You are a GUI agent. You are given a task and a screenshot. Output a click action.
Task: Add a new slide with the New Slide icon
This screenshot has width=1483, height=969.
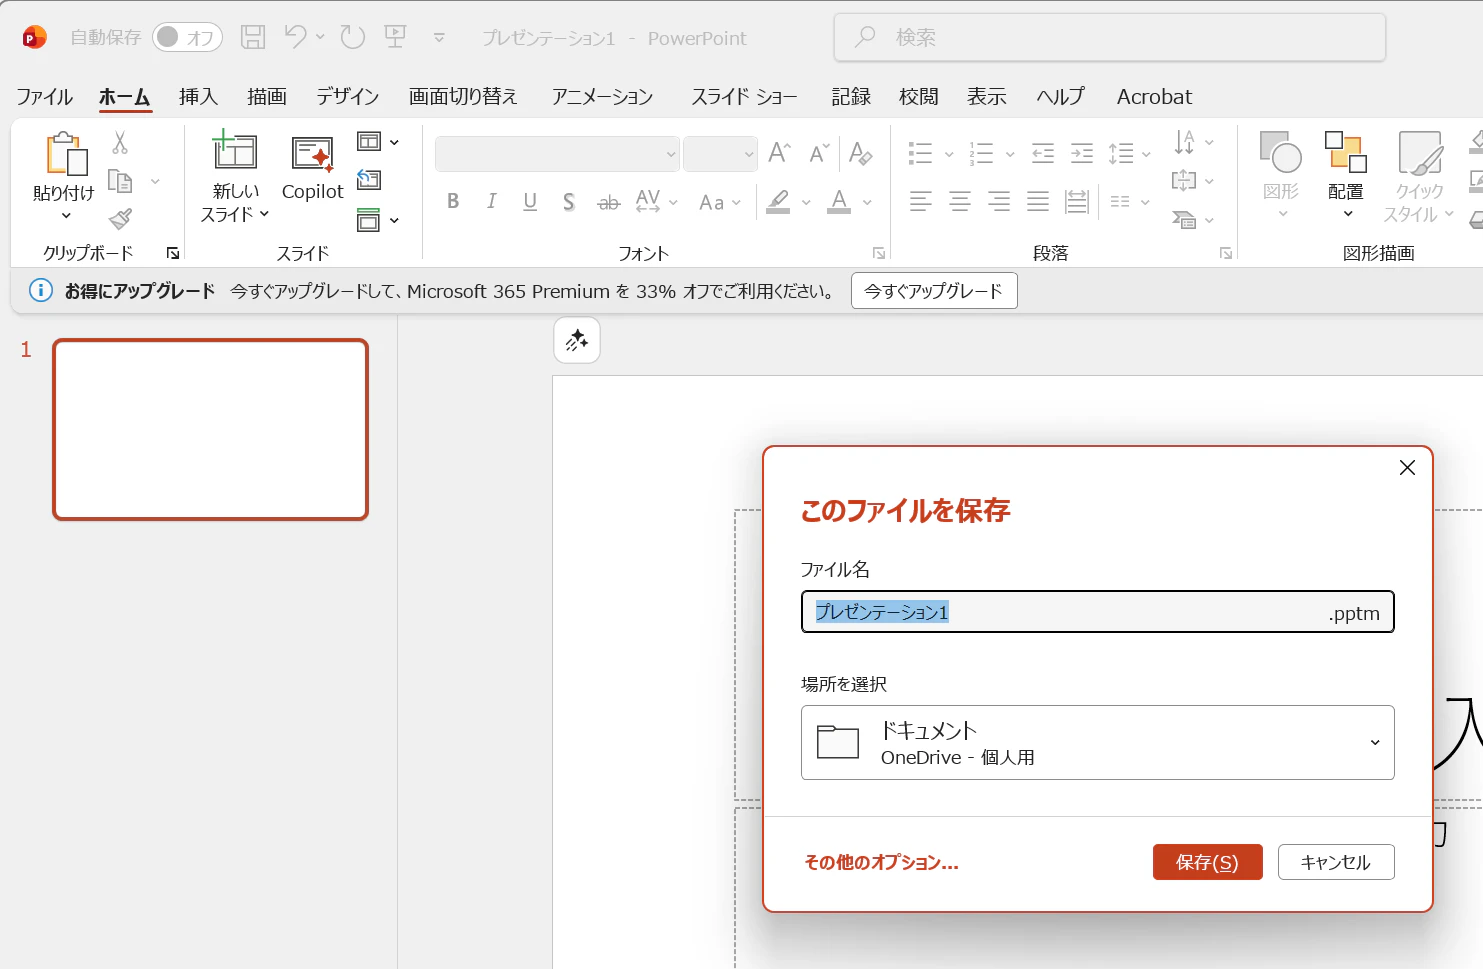(235, 150)
